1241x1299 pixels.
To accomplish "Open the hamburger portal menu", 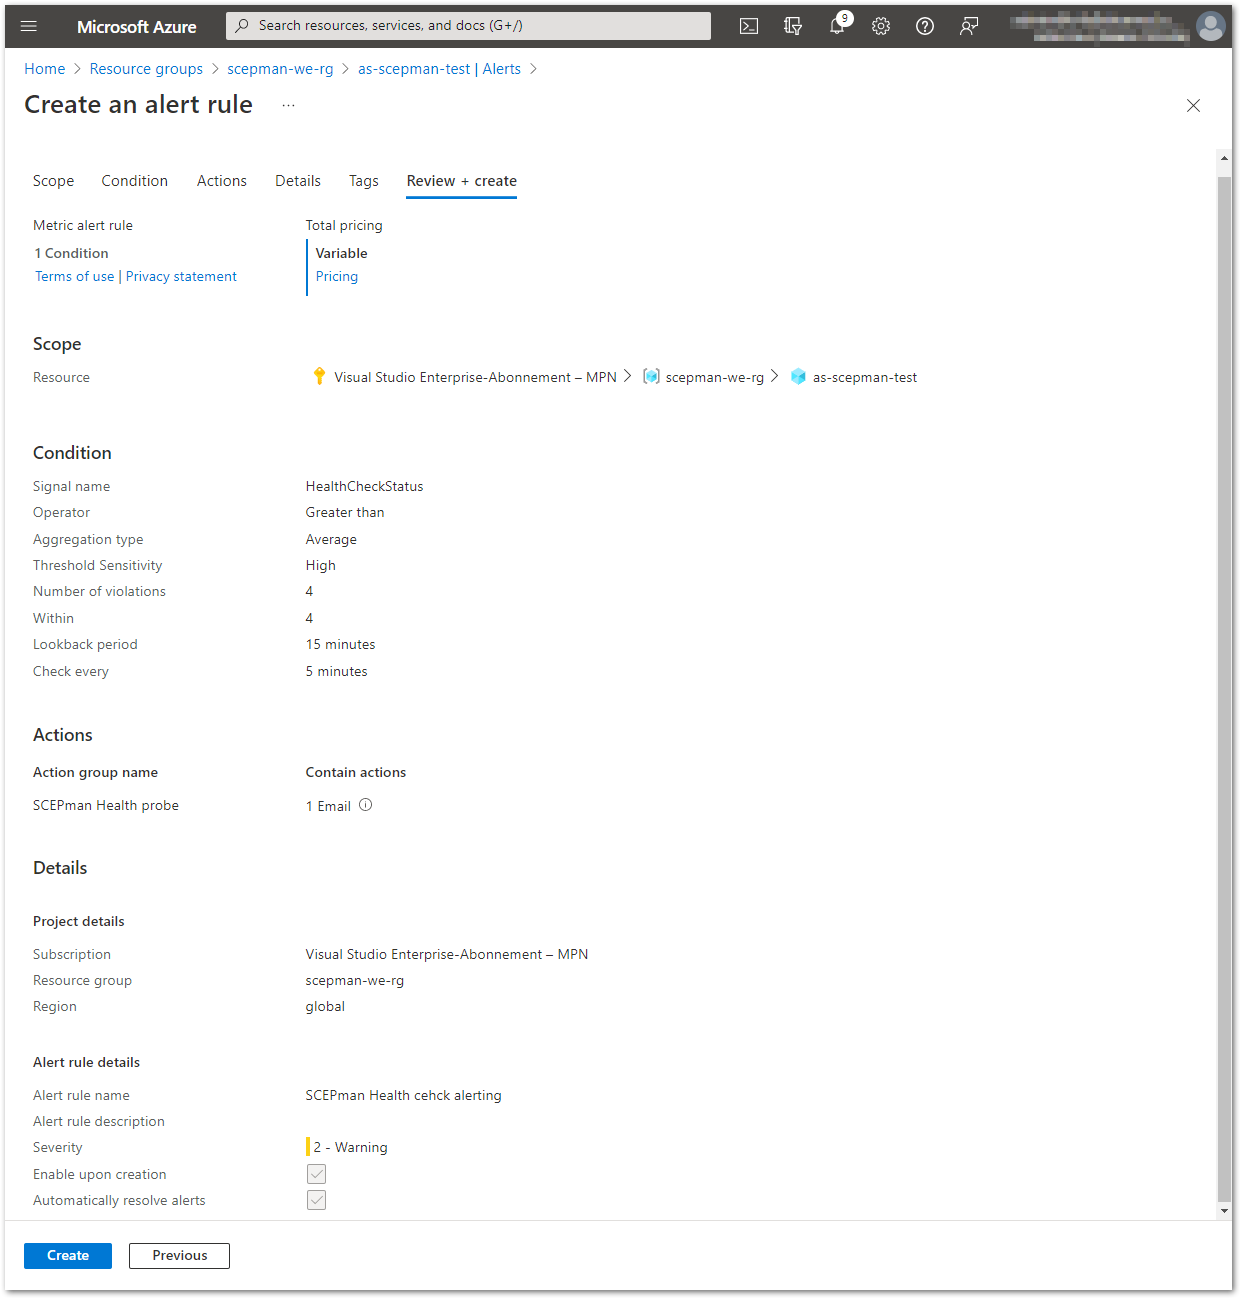I will 29,26.
